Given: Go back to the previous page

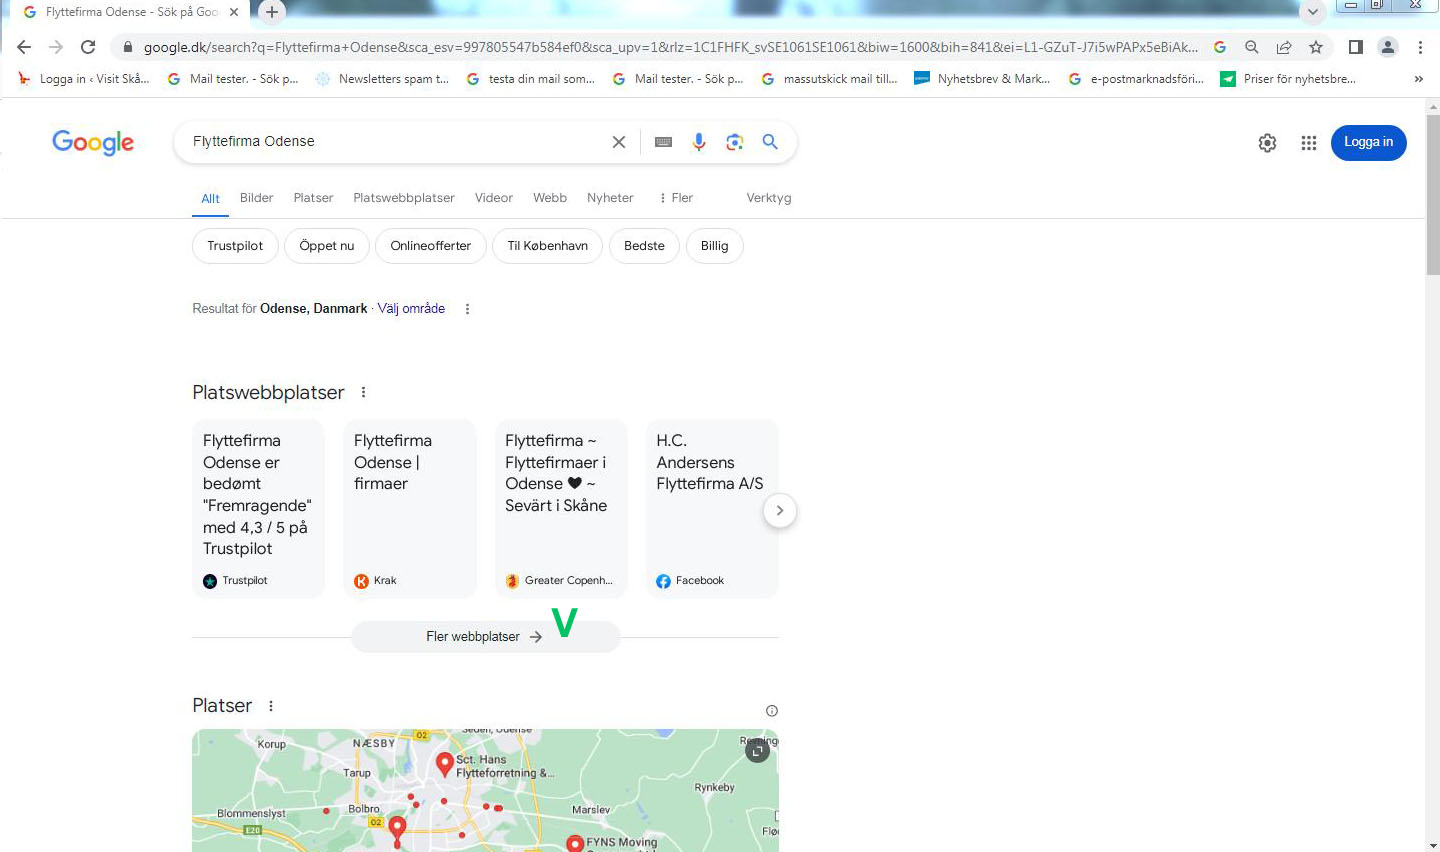Looking at the screenshot, I should tap(24, 47).
